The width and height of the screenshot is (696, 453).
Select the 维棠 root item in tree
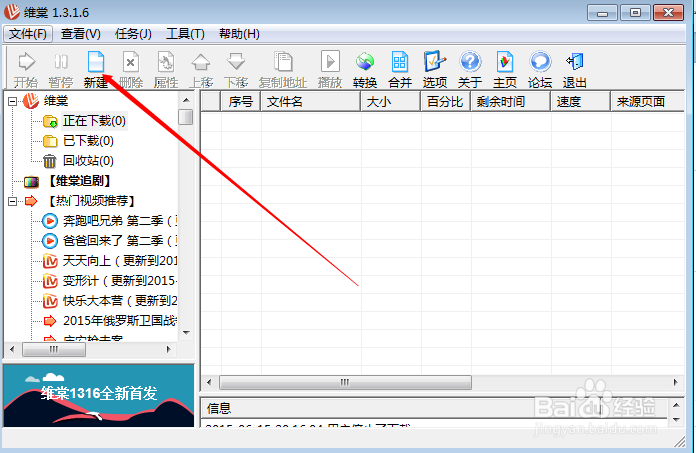coord(56,101)
